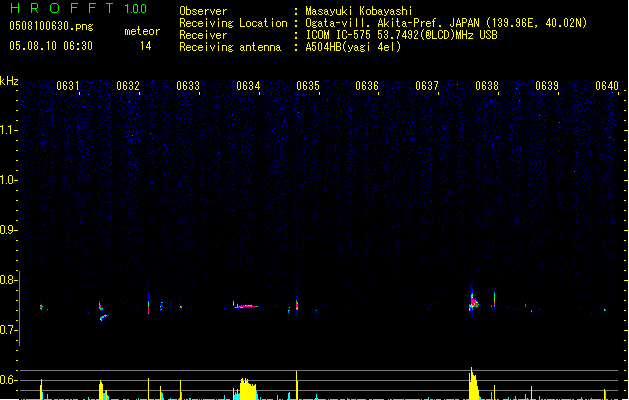This screenshot has width=629, height=400.
Task: Click the 0634 time axis label
Action: (x=248, y=85)
